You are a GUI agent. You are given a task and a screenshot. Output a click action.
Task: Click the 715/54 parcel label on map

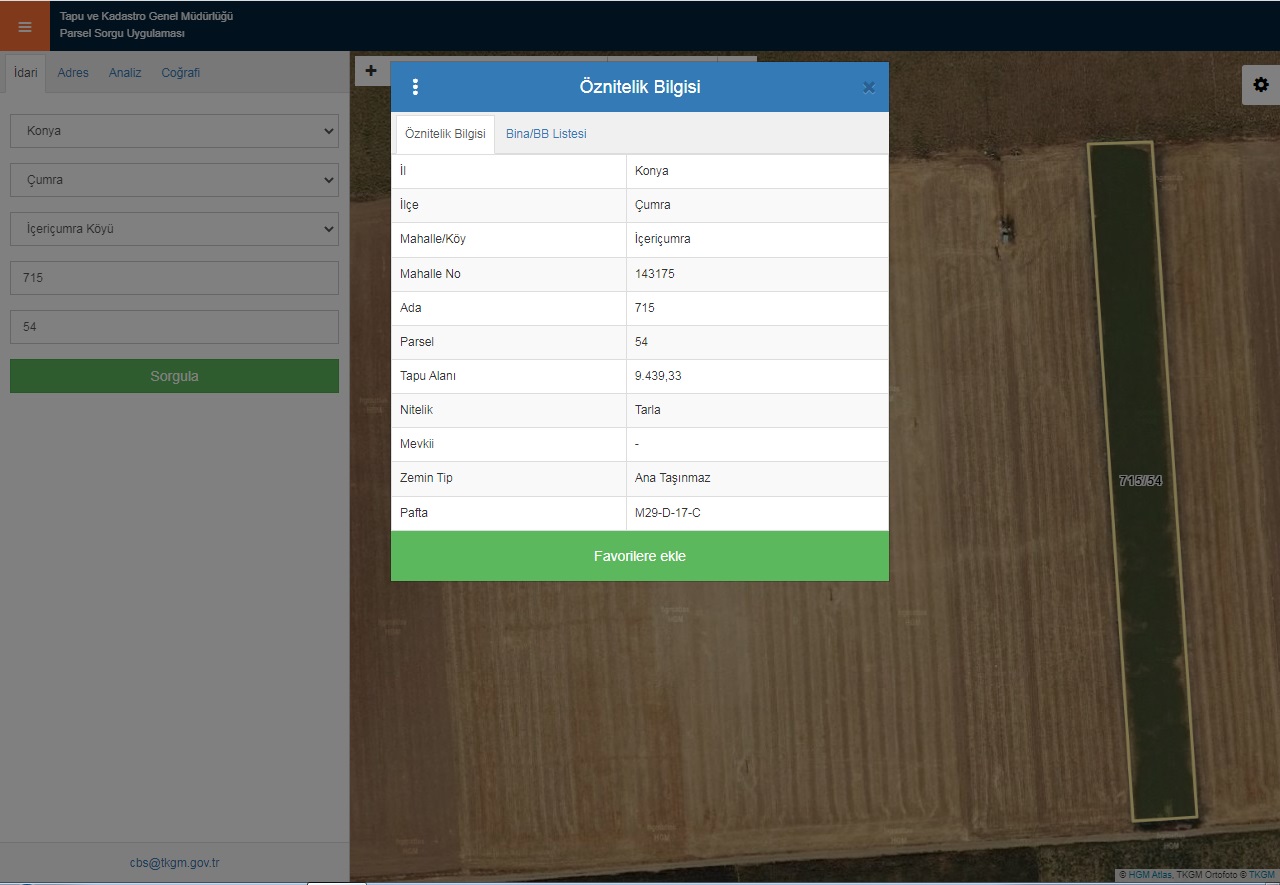click(1140, 481)
